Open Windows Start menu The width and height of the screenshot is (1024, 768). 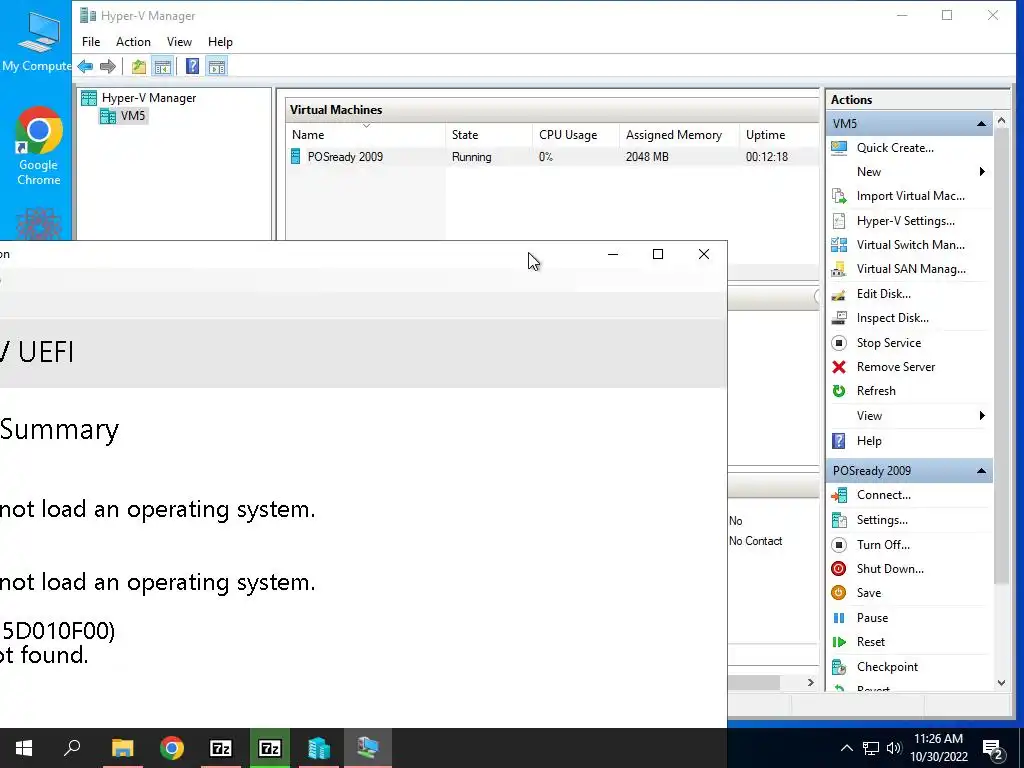24,748
